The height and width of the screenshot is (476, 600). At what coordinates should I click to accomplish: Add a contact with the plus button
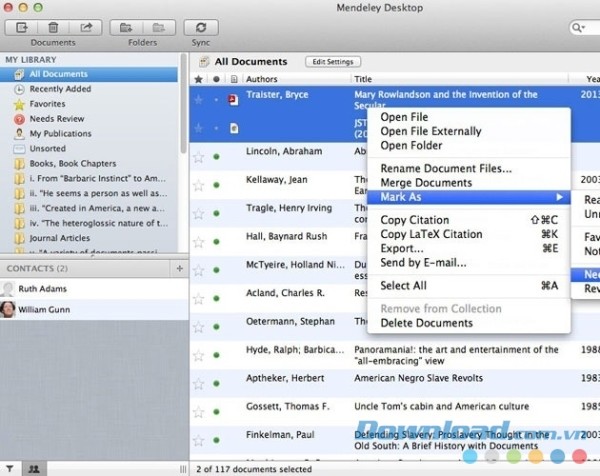pyautogui.click(x=180, y=269)
